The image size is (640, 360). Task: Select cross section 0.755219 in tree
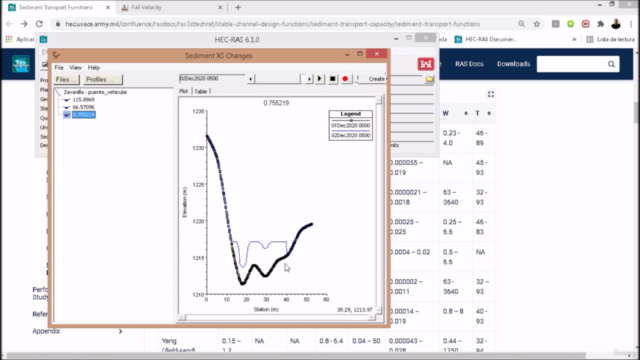point(84,115)
